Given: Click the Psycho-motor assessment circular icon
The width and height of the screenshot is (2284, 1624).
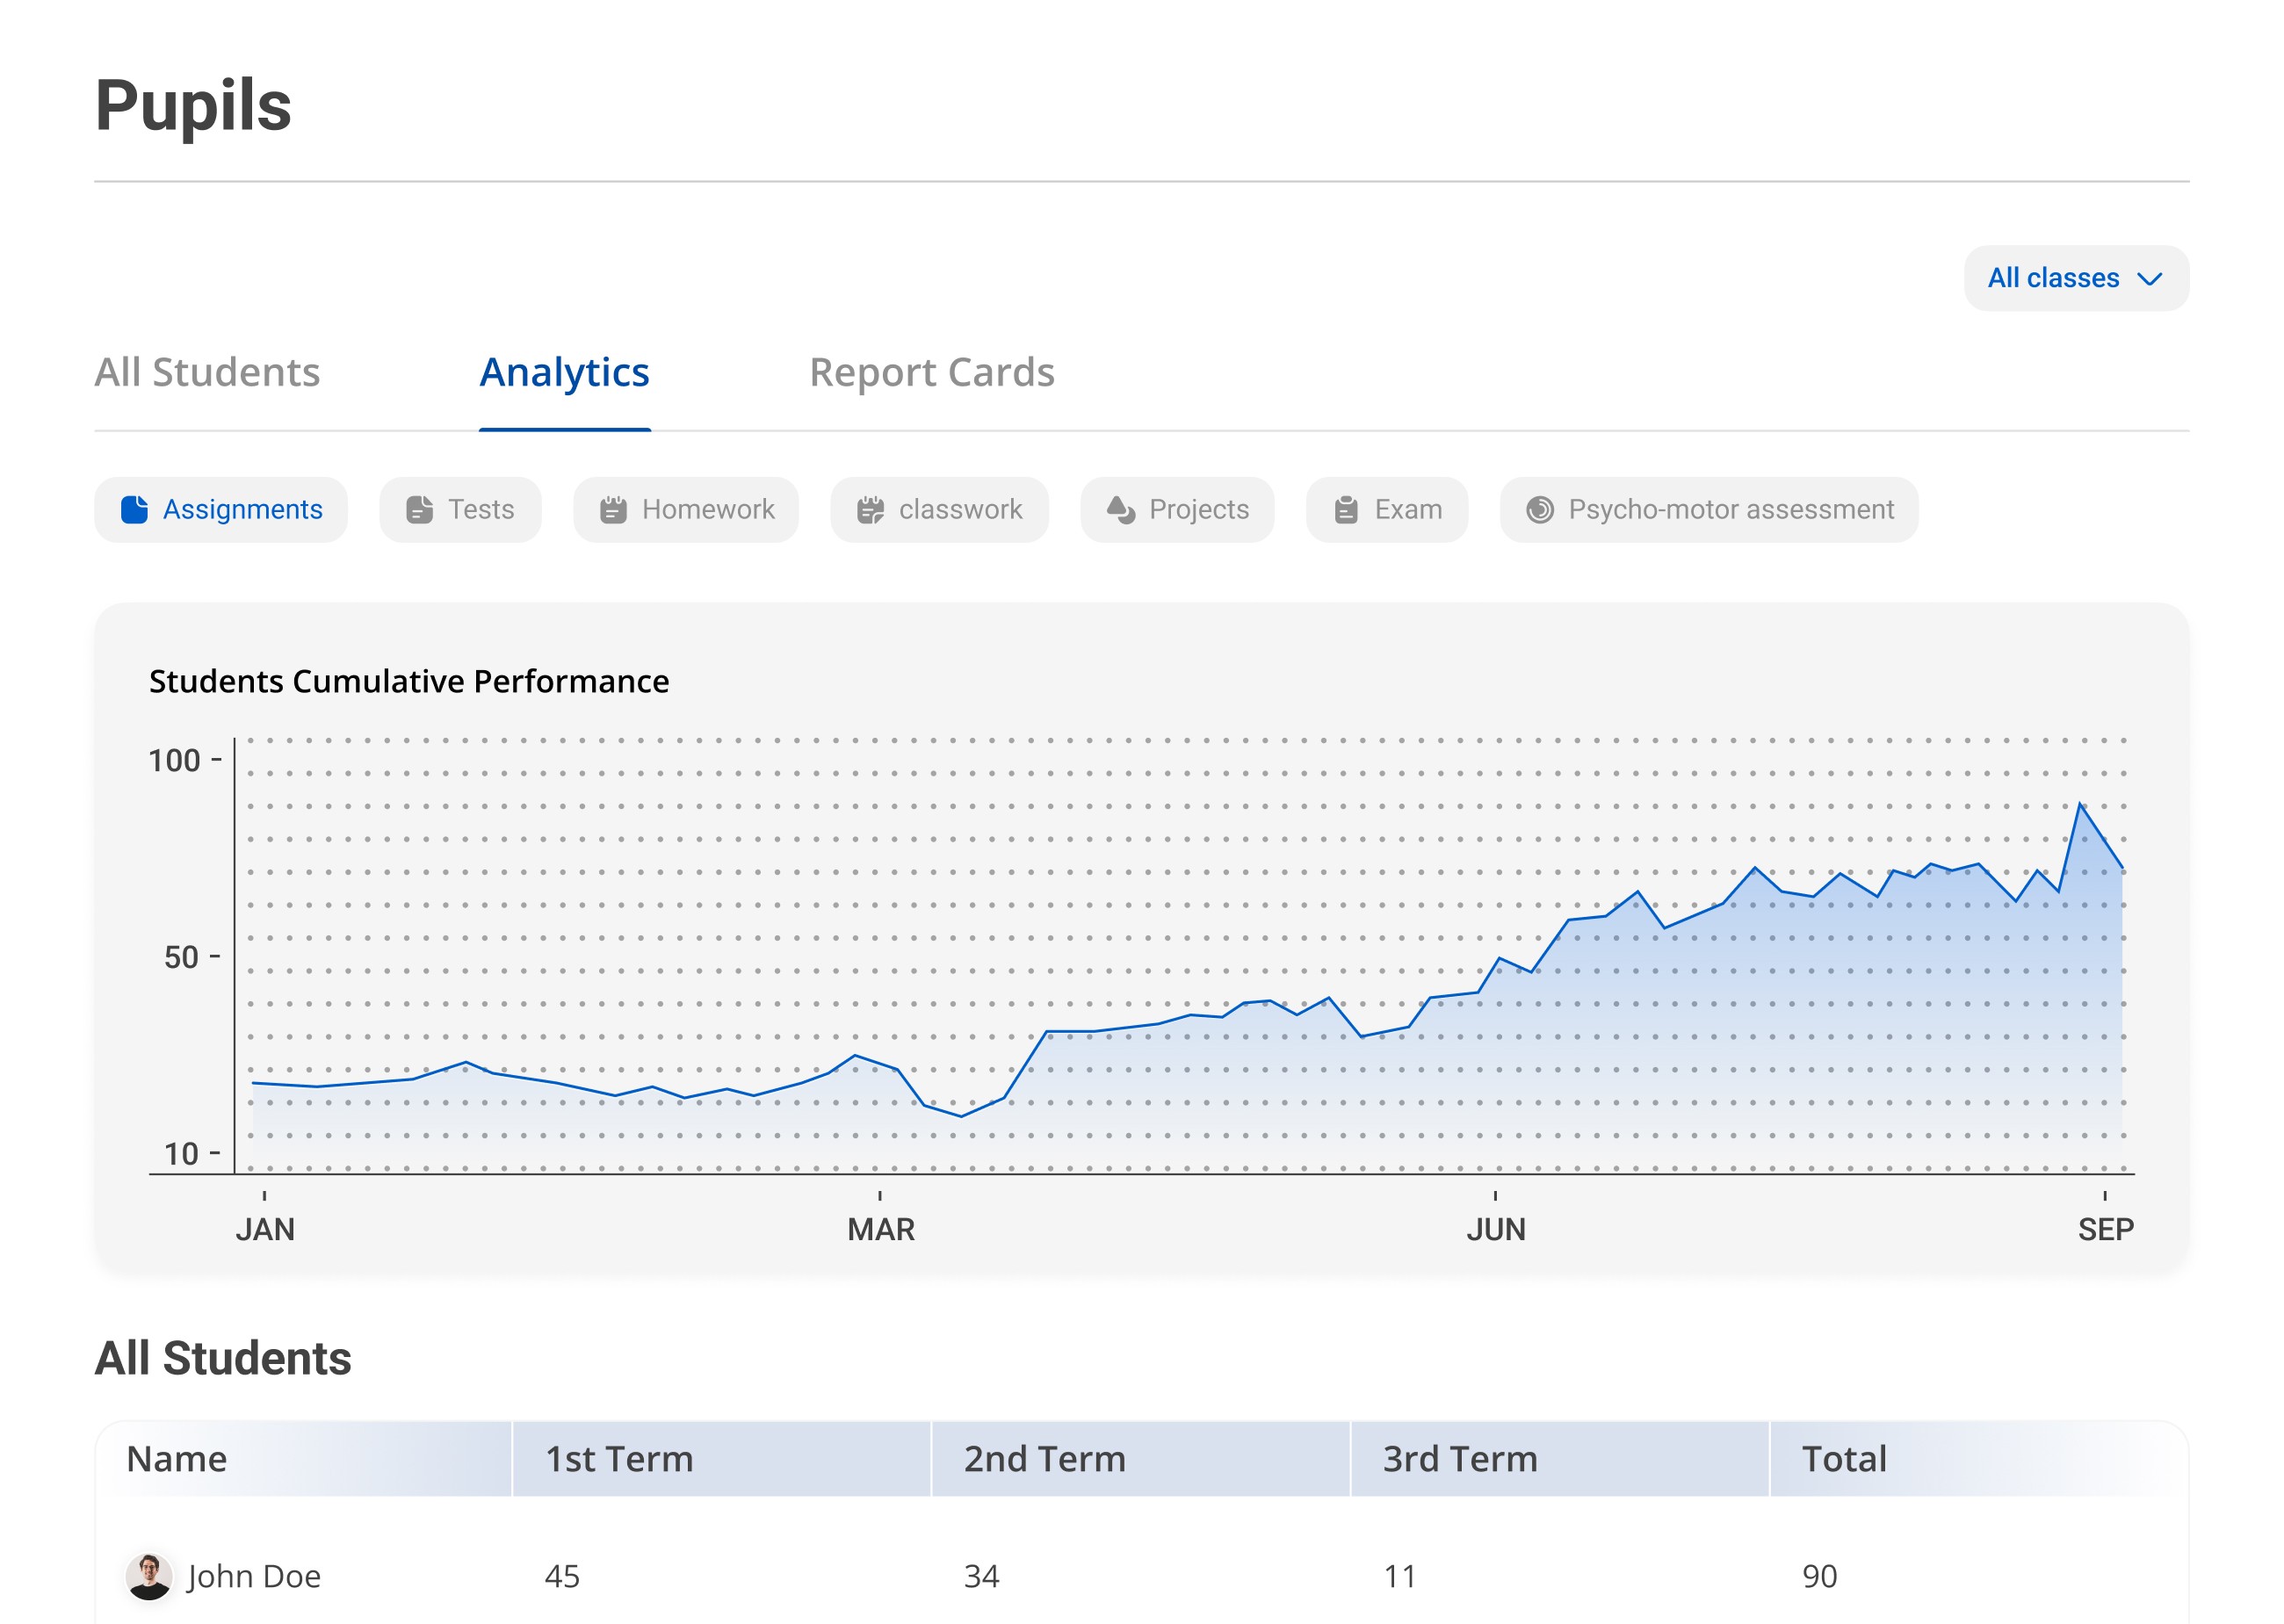Looking at the screenshot, I should 1539,510.
